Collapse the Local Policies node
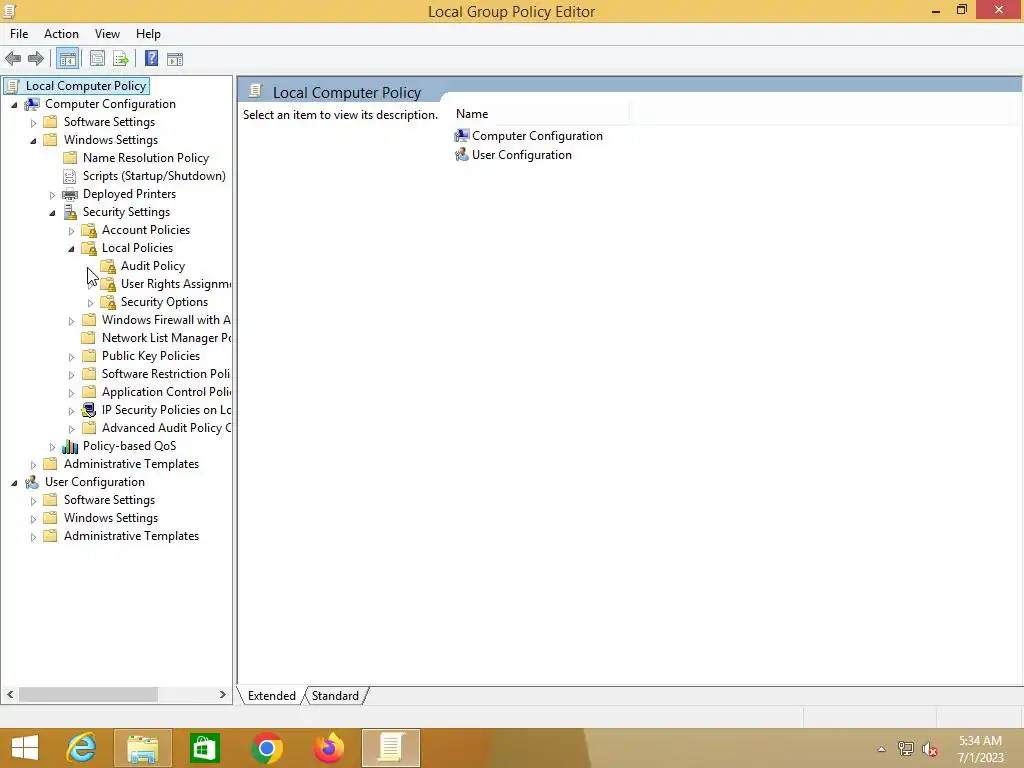The image size is (1024, 768). coord(71,249)
